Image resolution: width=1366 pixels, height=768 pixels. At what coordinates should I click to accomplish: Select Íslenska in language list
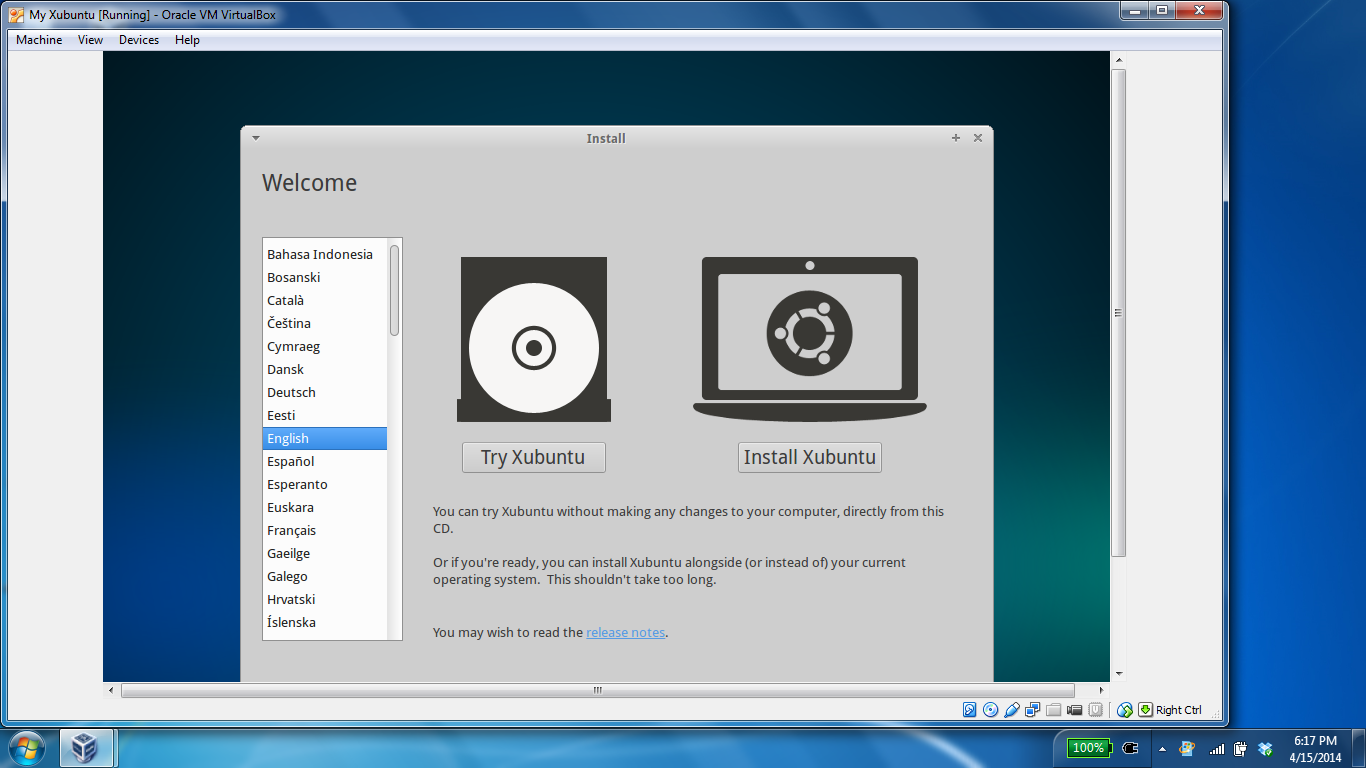[x=325, y=622]
